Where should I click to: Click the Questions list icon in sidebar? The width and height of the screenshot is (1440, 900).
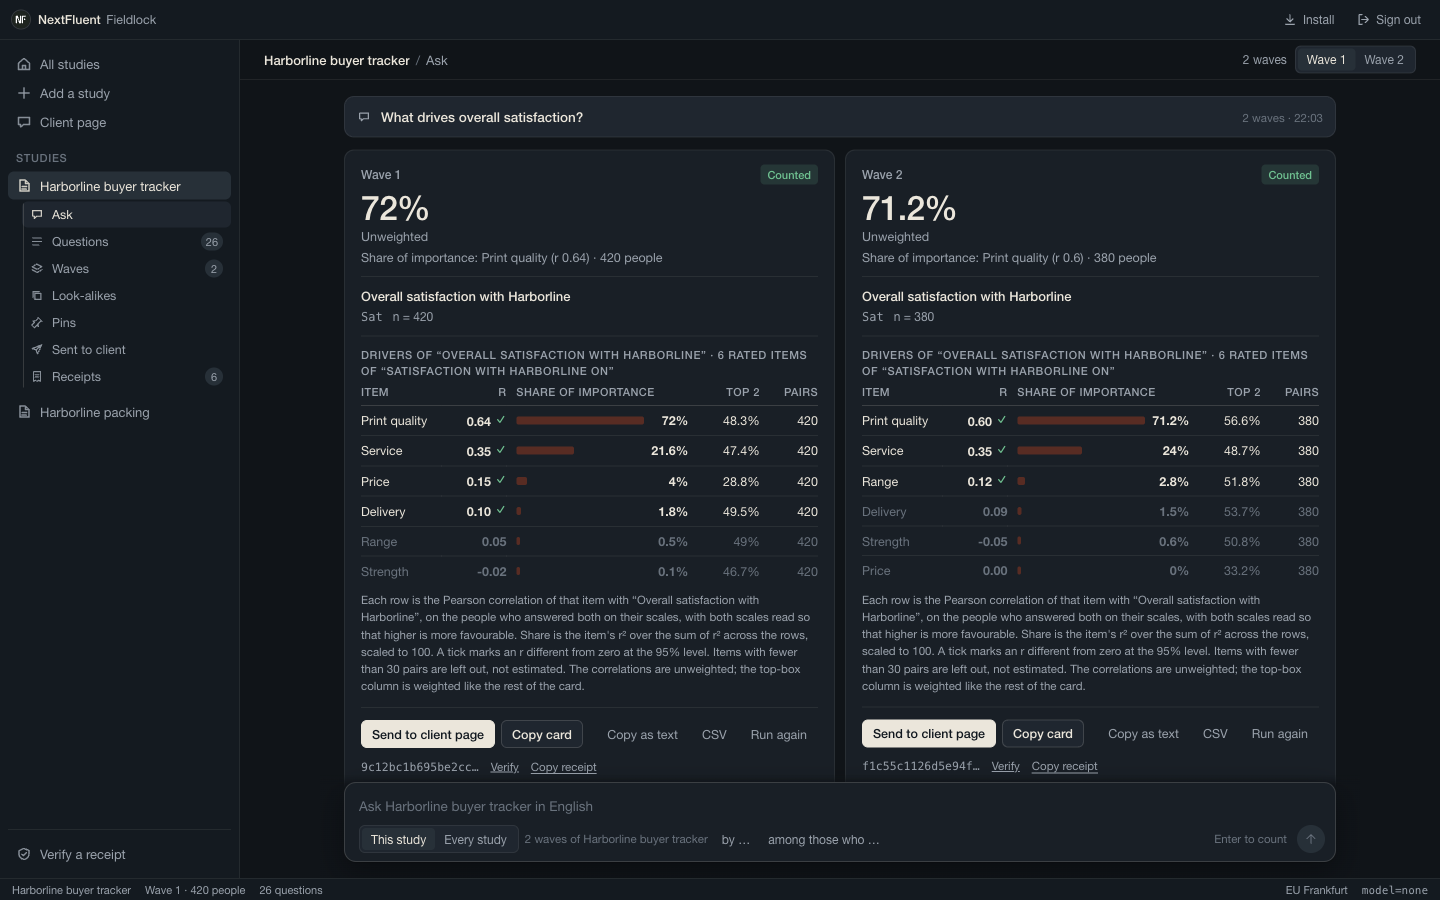click(37, 242)
